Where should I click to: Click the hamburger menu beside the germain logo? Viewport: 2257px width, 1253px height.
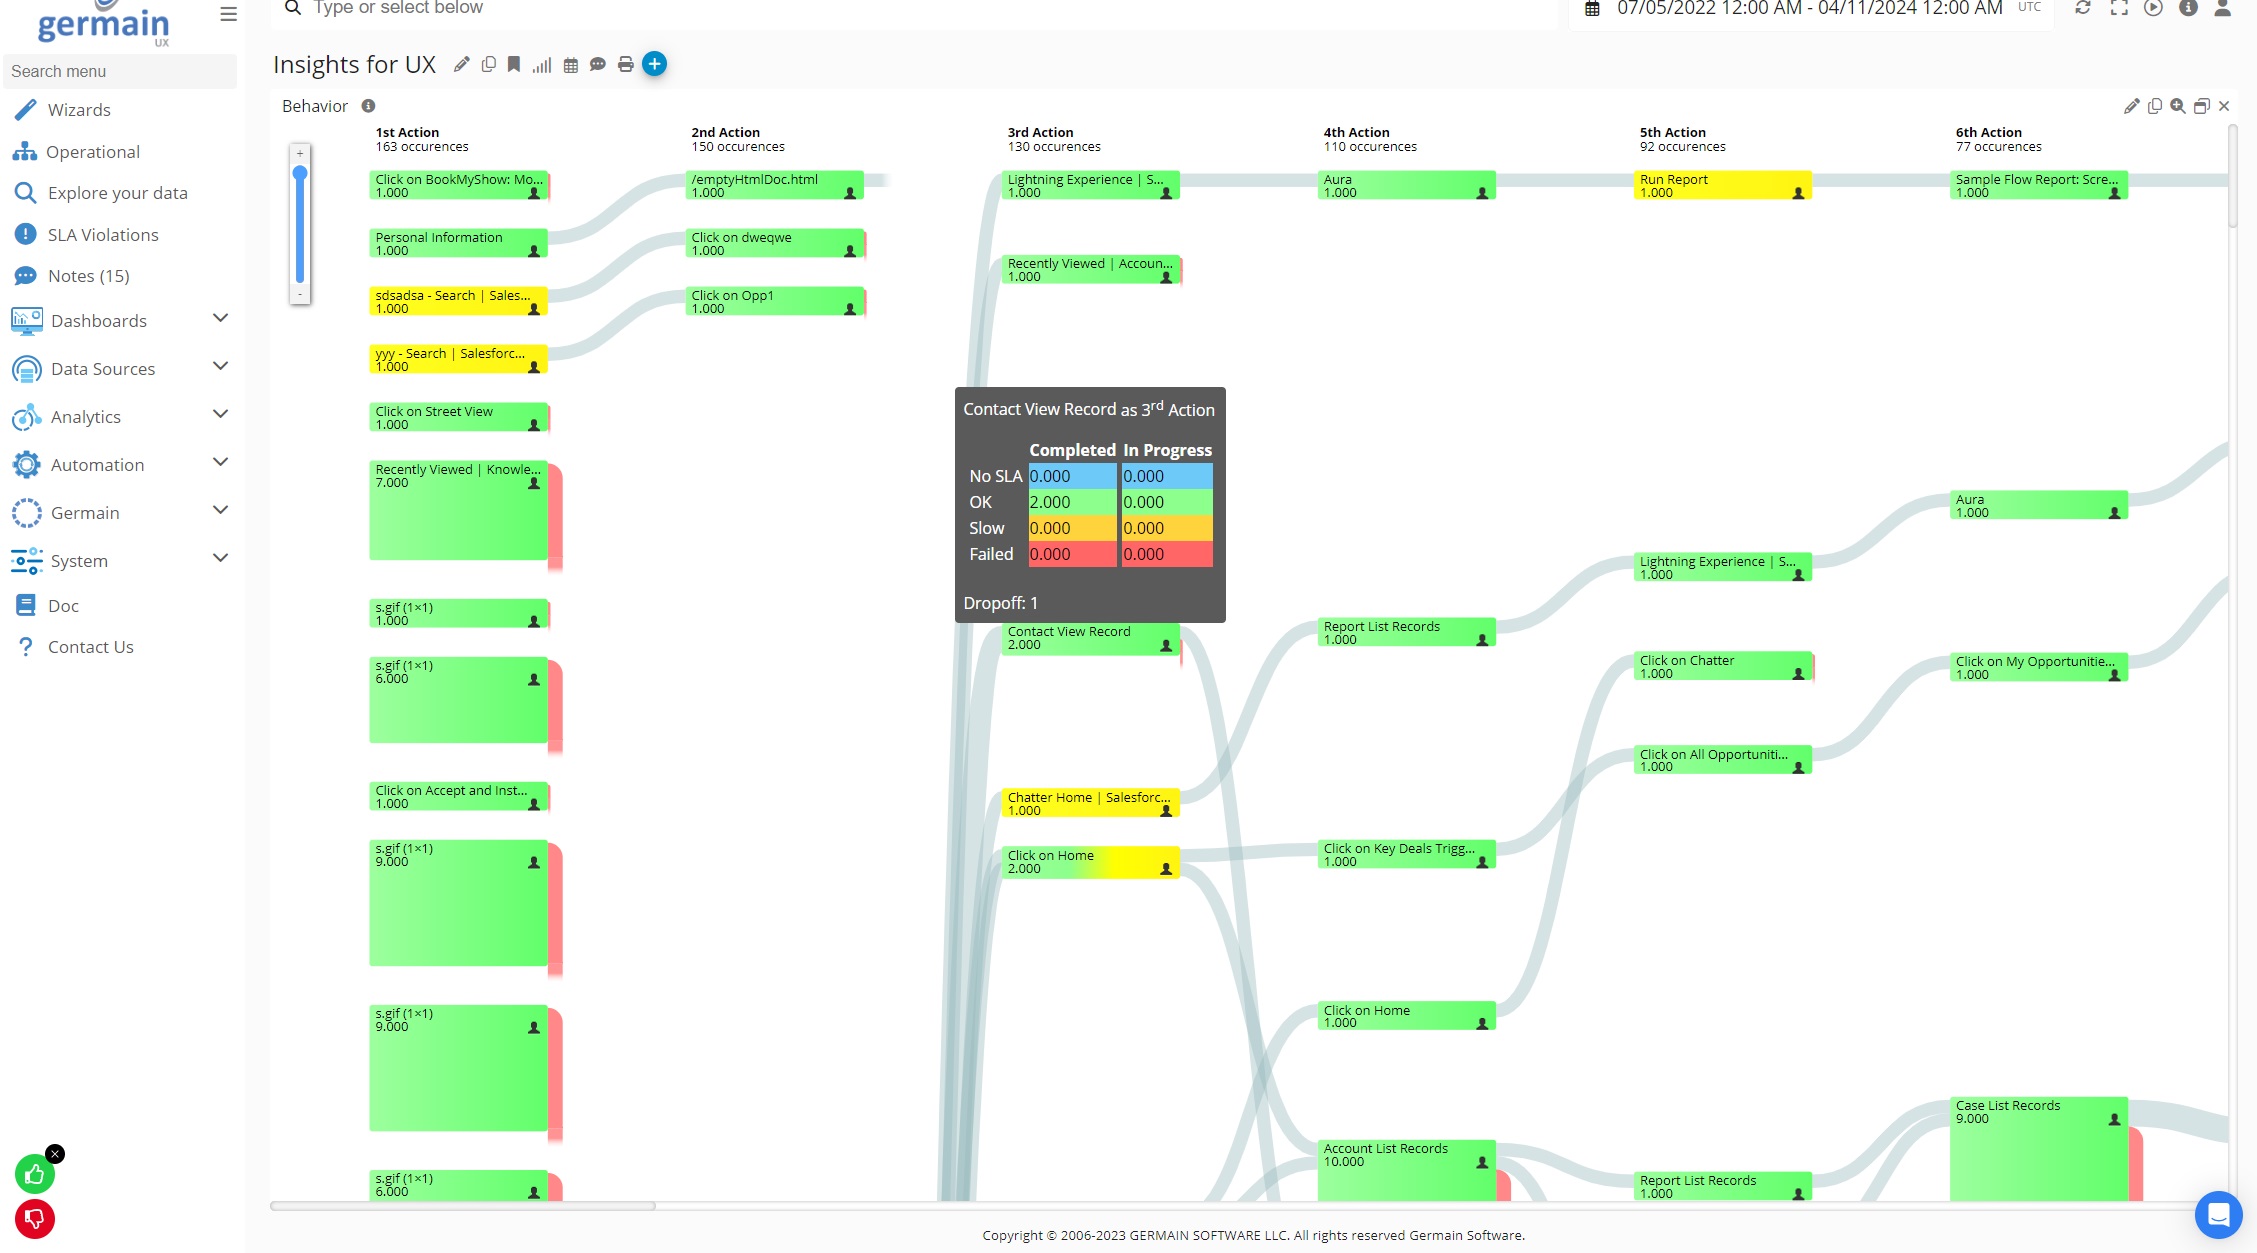[x=228, y=13]
